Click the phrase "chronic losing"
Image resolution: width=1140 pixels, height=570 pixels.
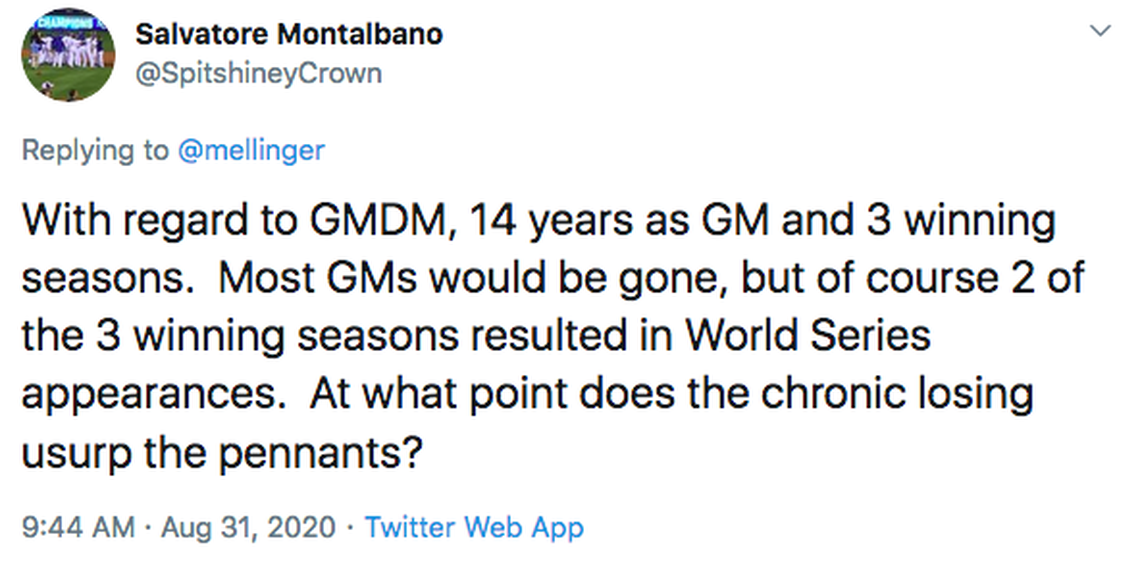[x=897, y=394]
